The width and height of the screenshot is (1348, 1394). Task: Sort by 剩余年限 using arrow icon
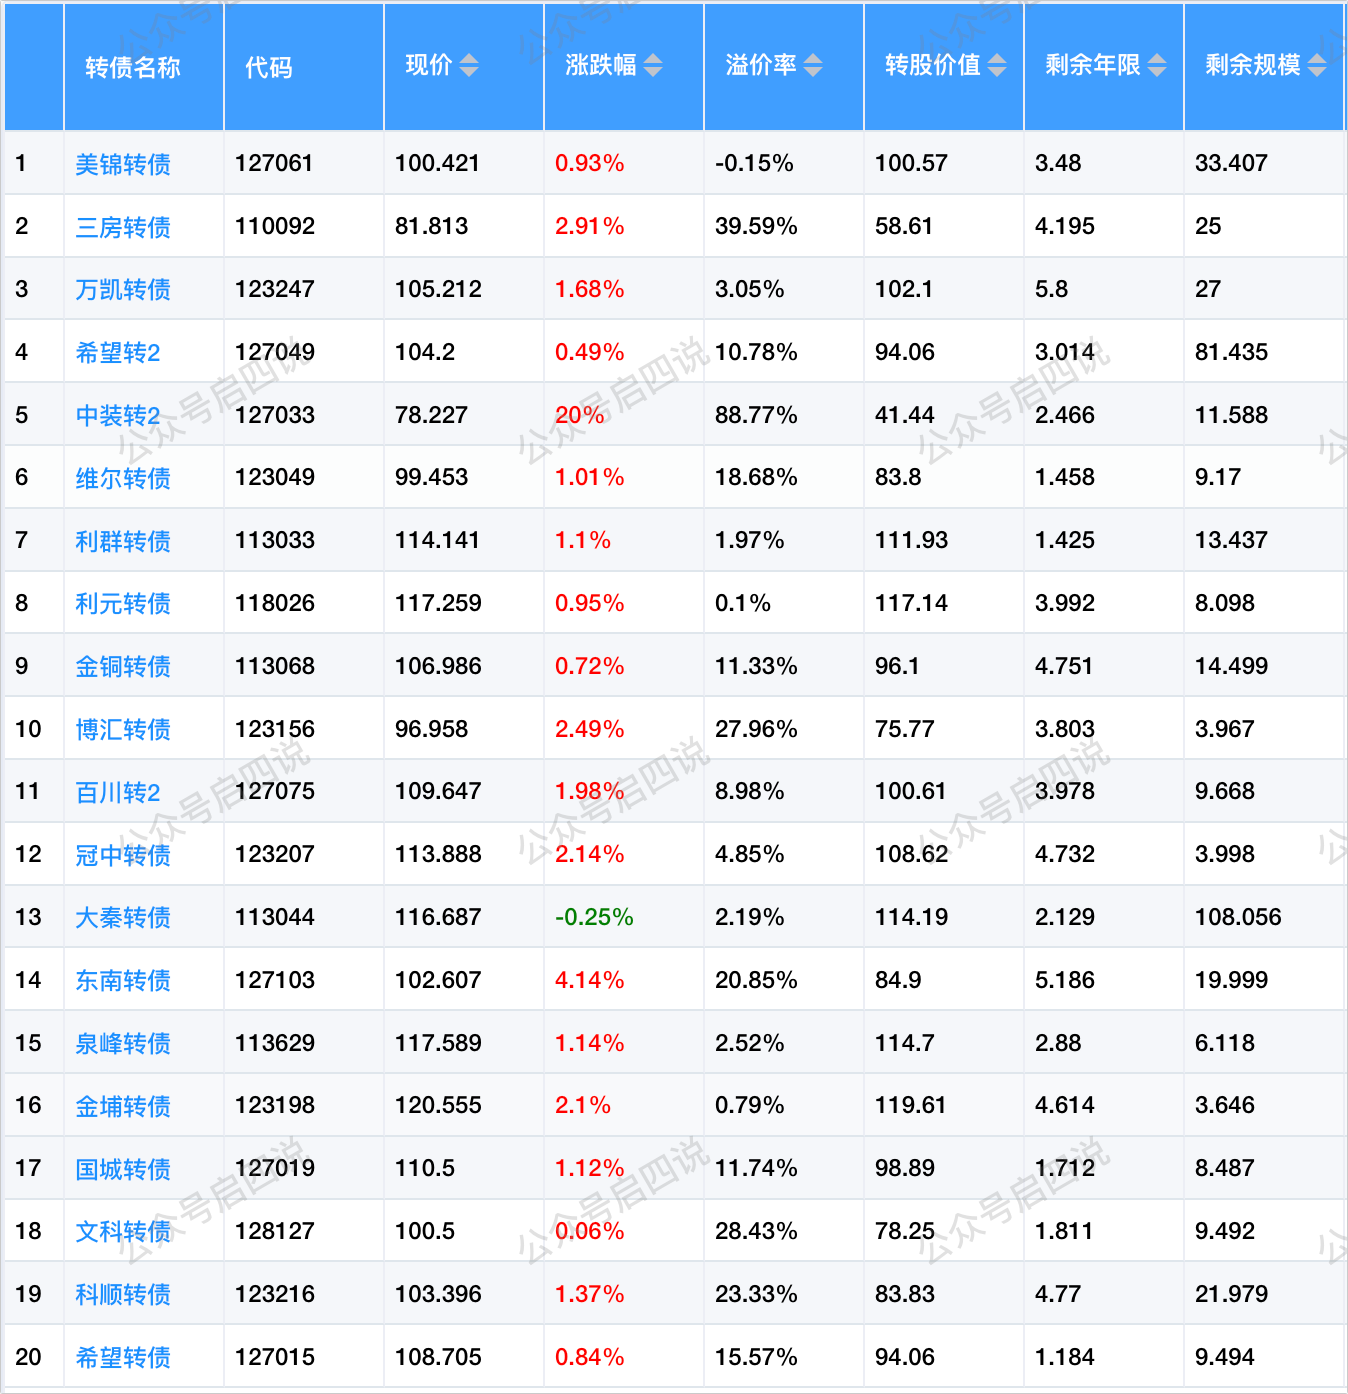click(x=1157, y=66)
